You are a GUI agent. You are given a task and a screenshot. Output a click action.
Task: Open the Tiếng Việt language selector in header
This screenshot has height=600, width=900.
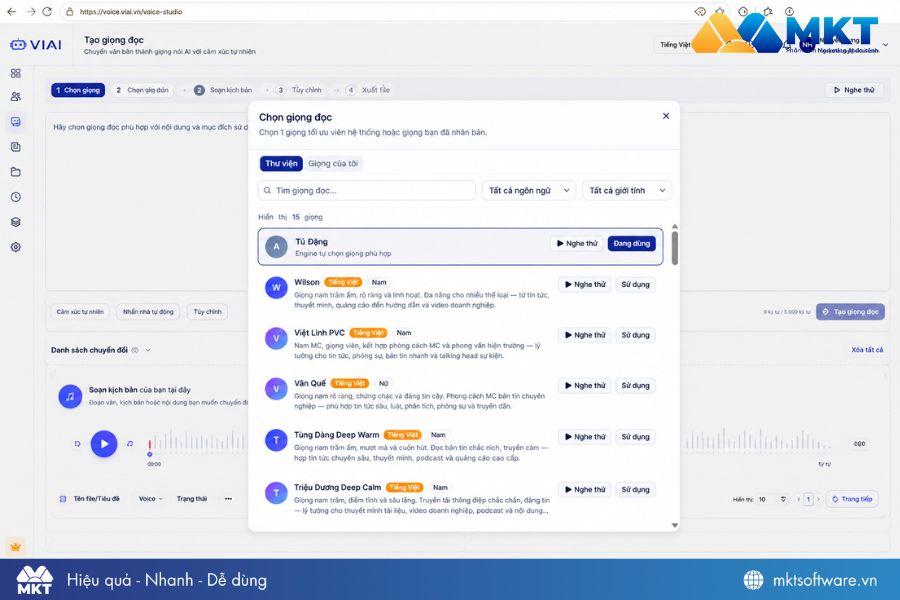click(x=675, y=45)
